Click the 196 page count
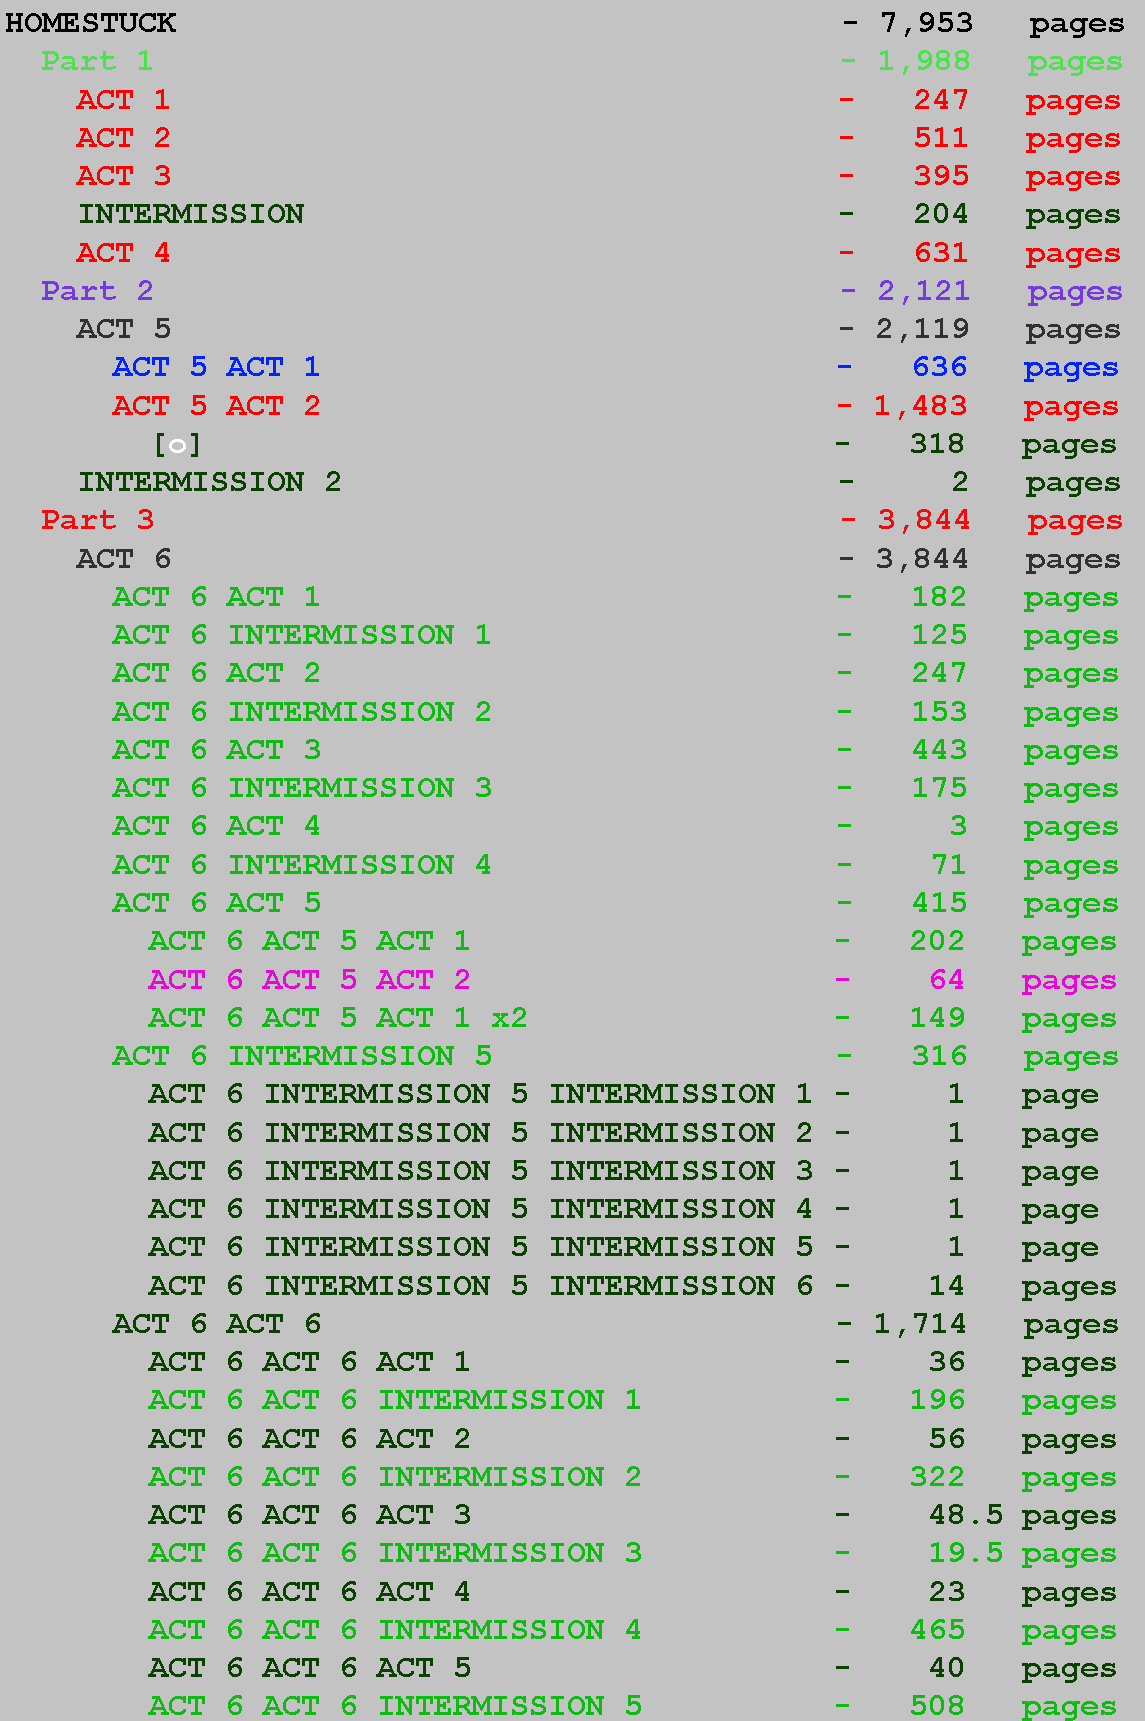 pyautogui.click(x=937, y=1400)
